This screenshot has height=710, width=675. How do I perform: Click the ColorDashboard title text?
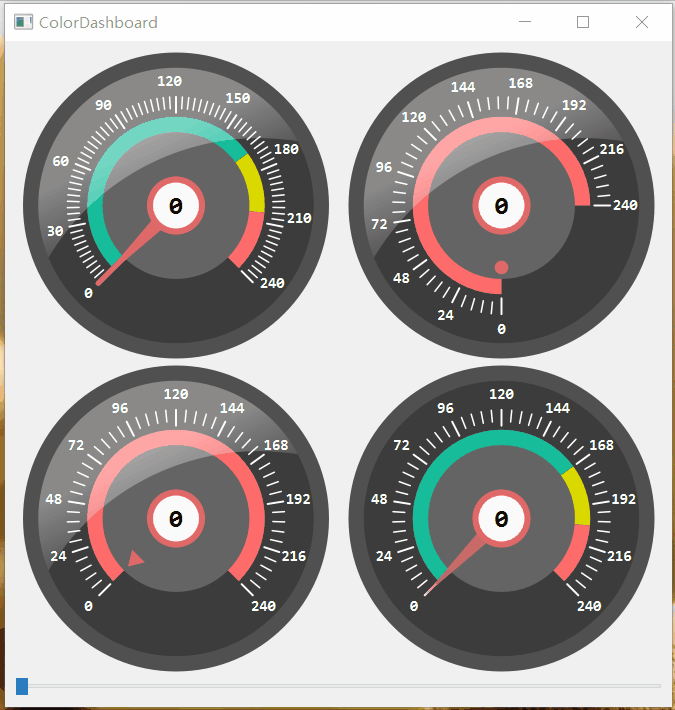coord(98,23)
